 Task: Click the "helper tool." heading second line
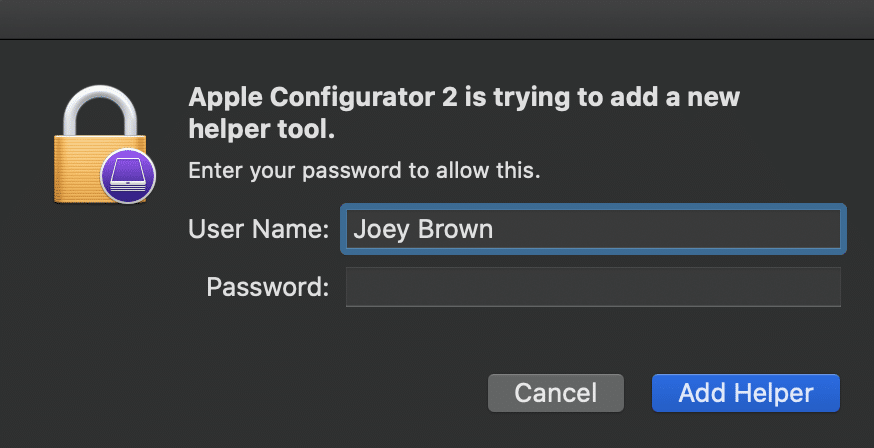coord(262,129)
